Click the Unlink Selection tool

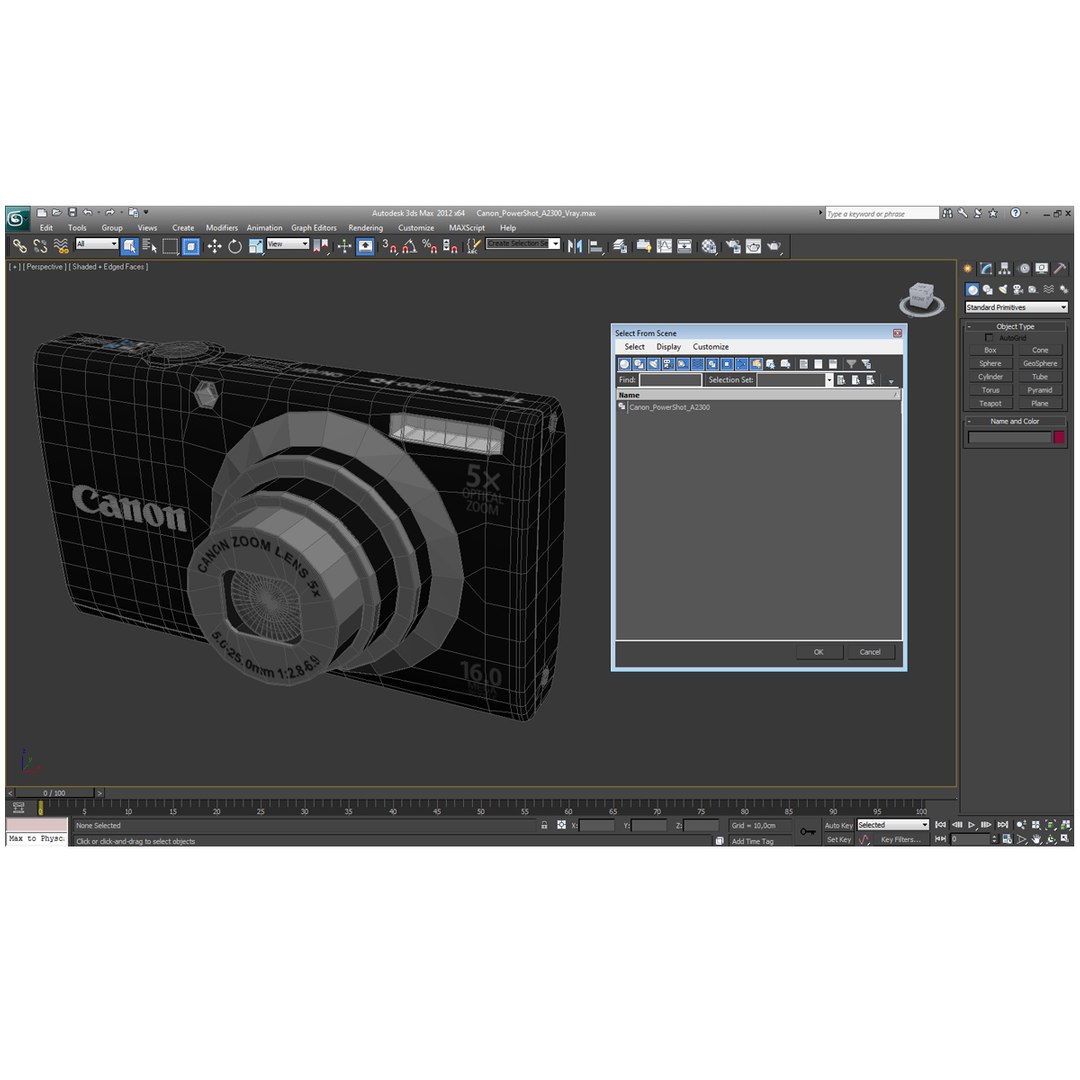coord(40,246)
